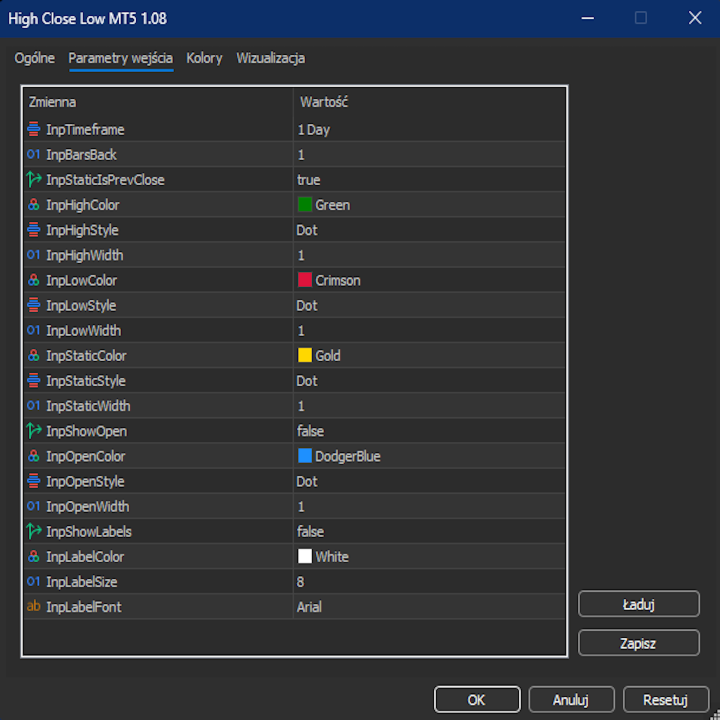Load a preset with the Ładuj button

click(x=639, y=604)
